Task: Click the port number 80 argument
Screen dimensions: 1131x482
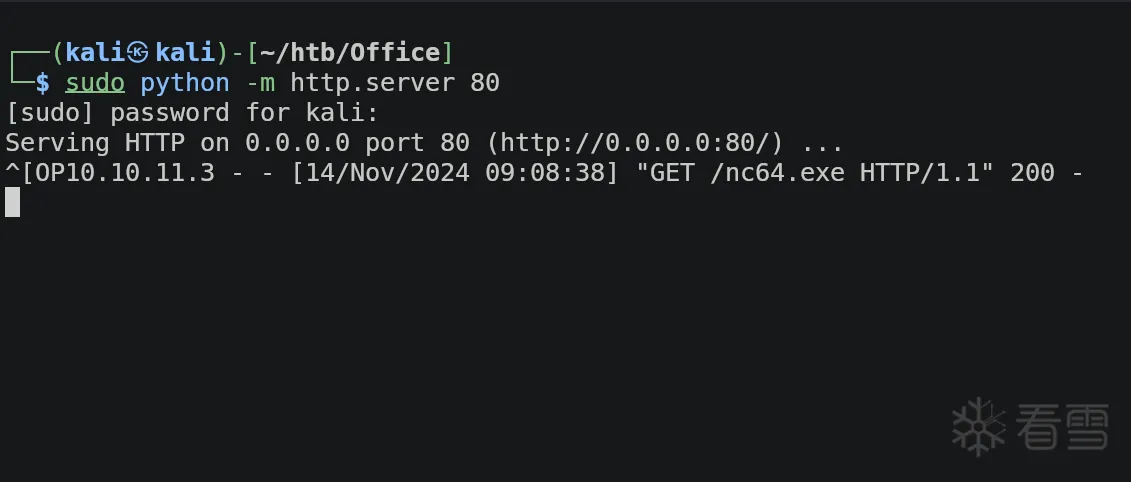Action: pos(485,83)
